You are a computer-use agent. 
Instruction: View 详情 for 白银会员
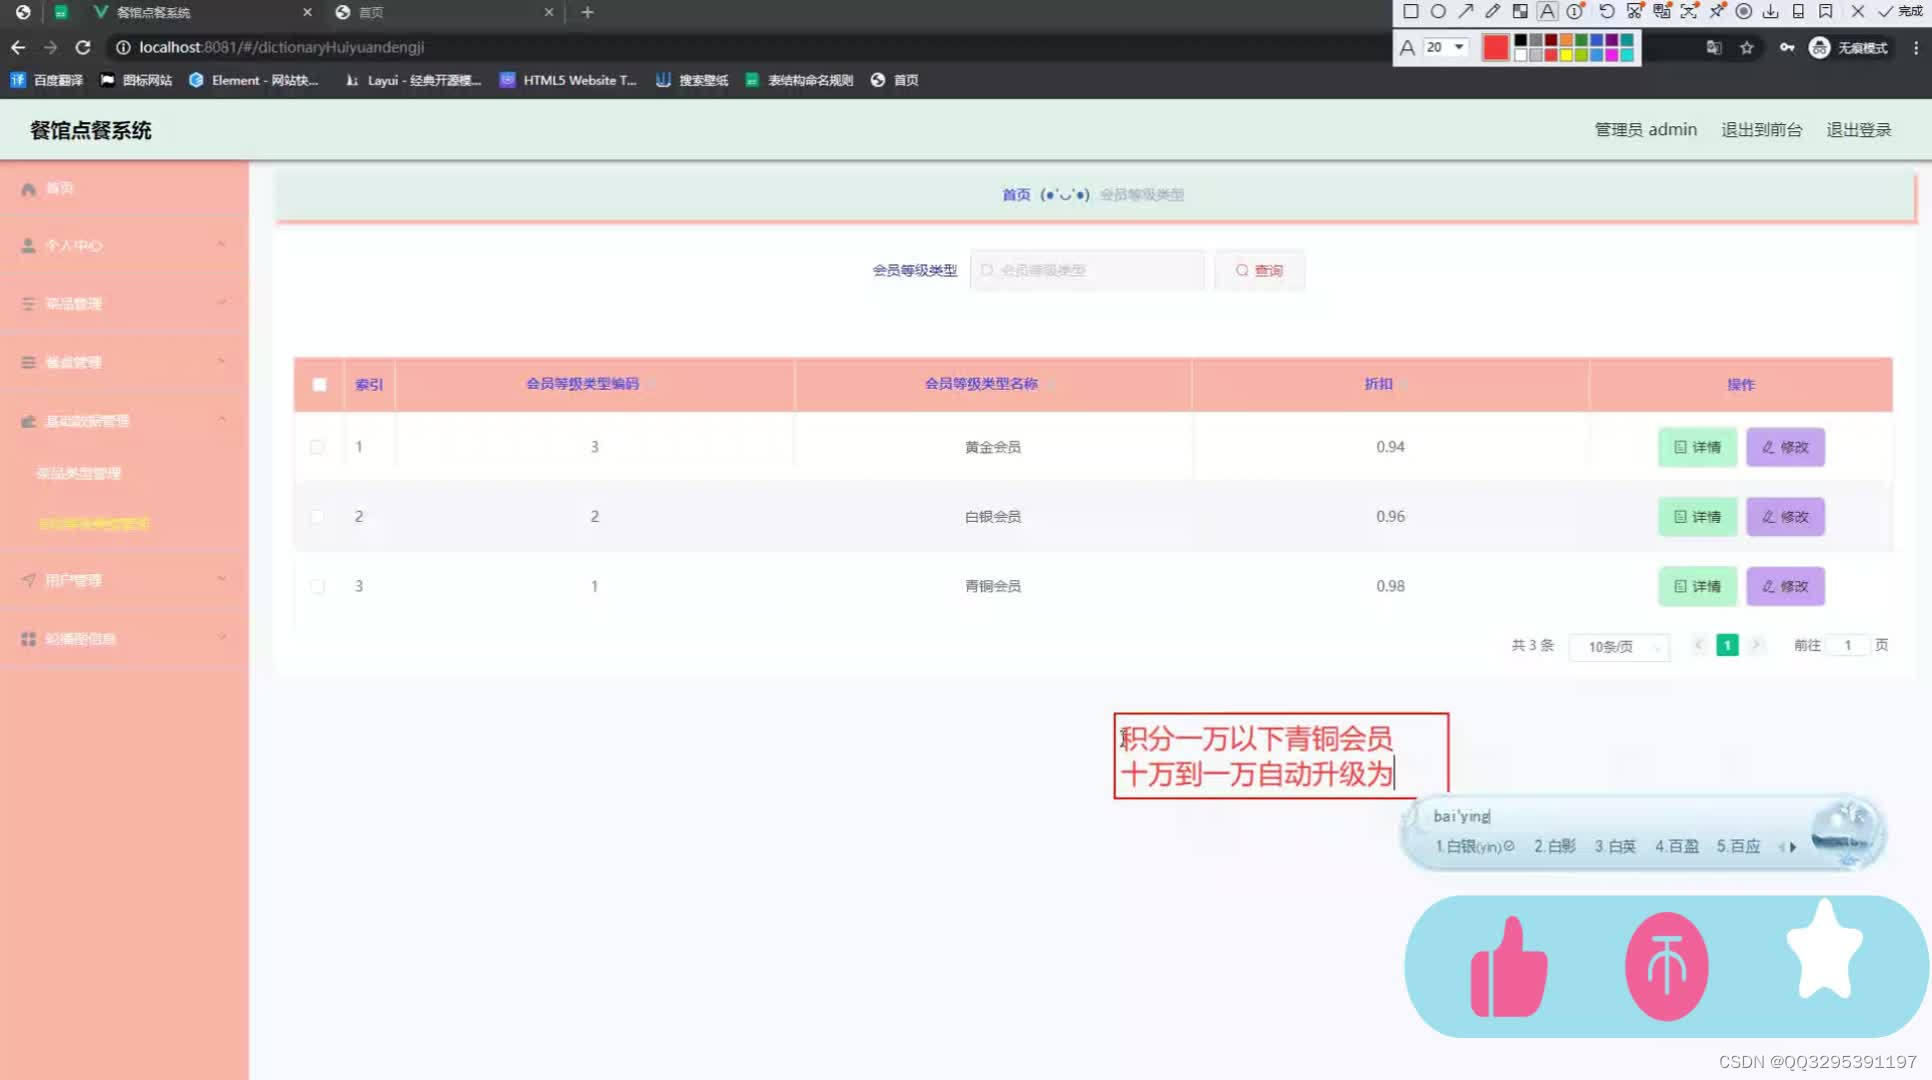(1697, 516)
